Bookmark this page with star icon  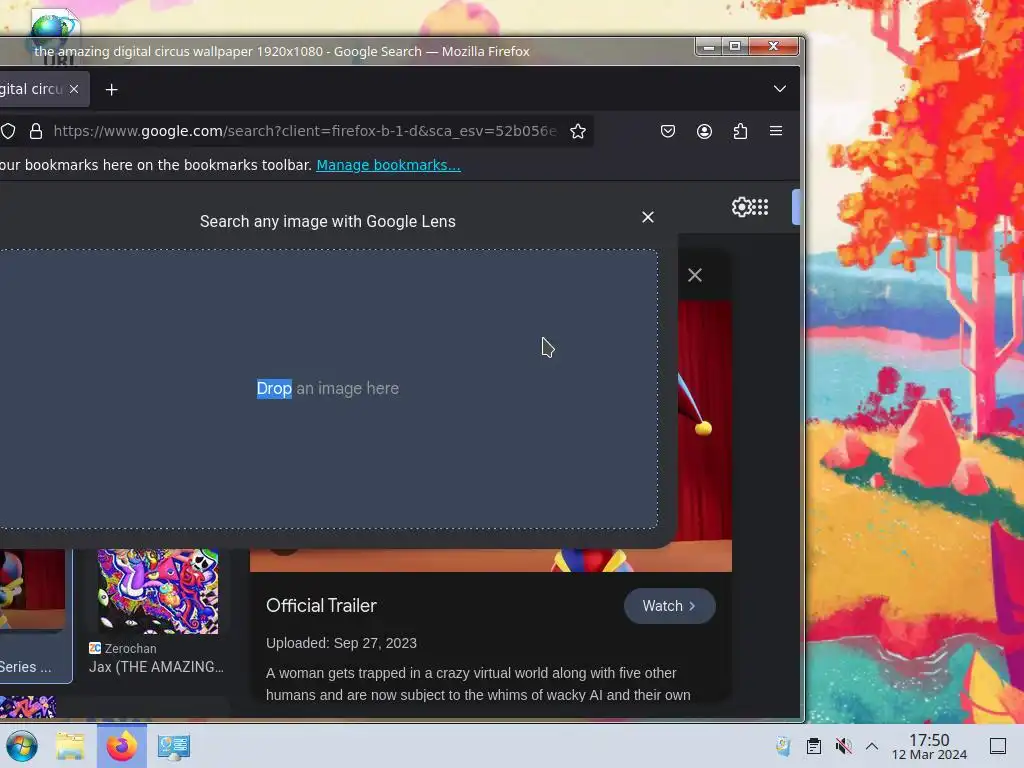578,131
